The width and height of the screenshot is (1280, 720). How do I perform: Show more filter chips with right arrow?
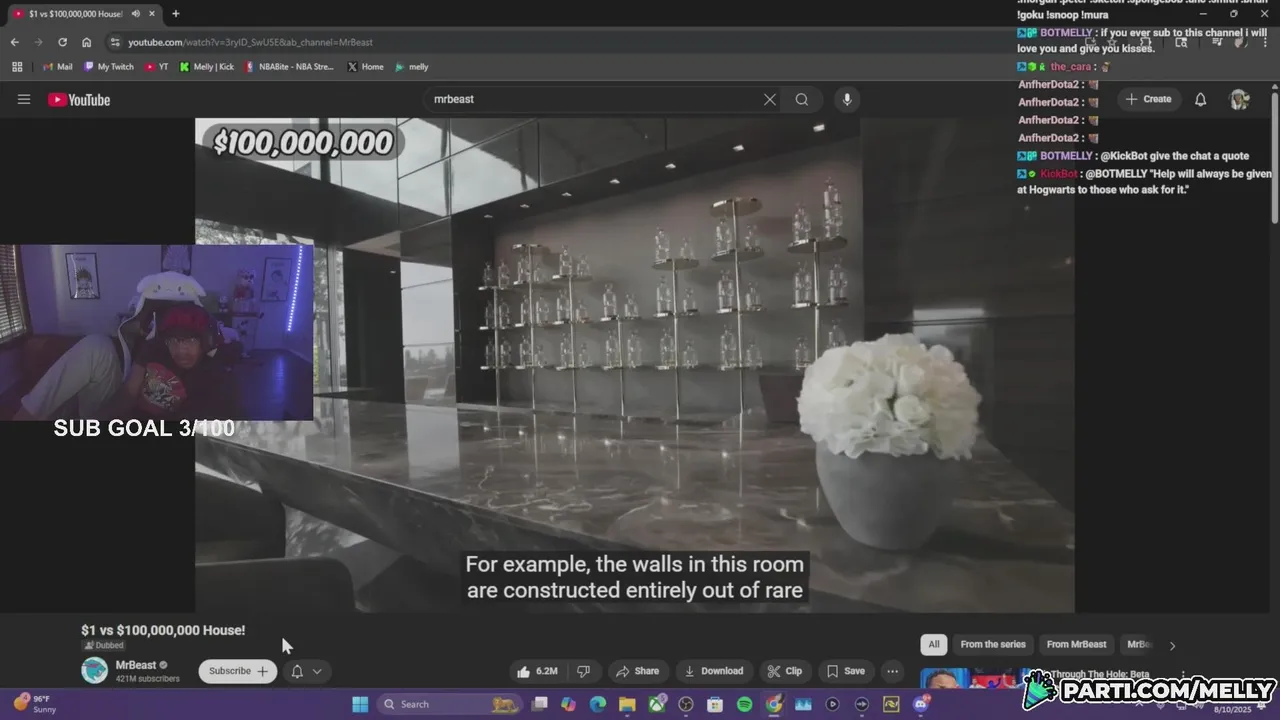[1172, 645]
